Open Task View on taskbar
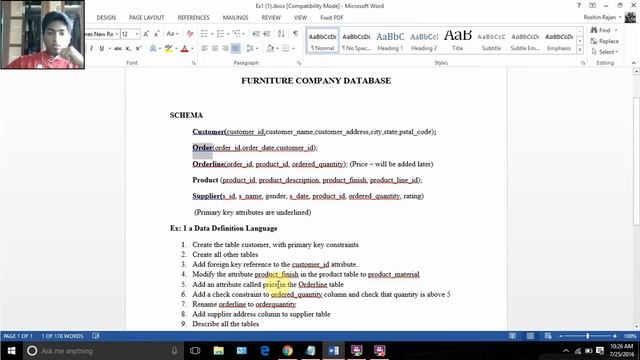 coord(195,351)
